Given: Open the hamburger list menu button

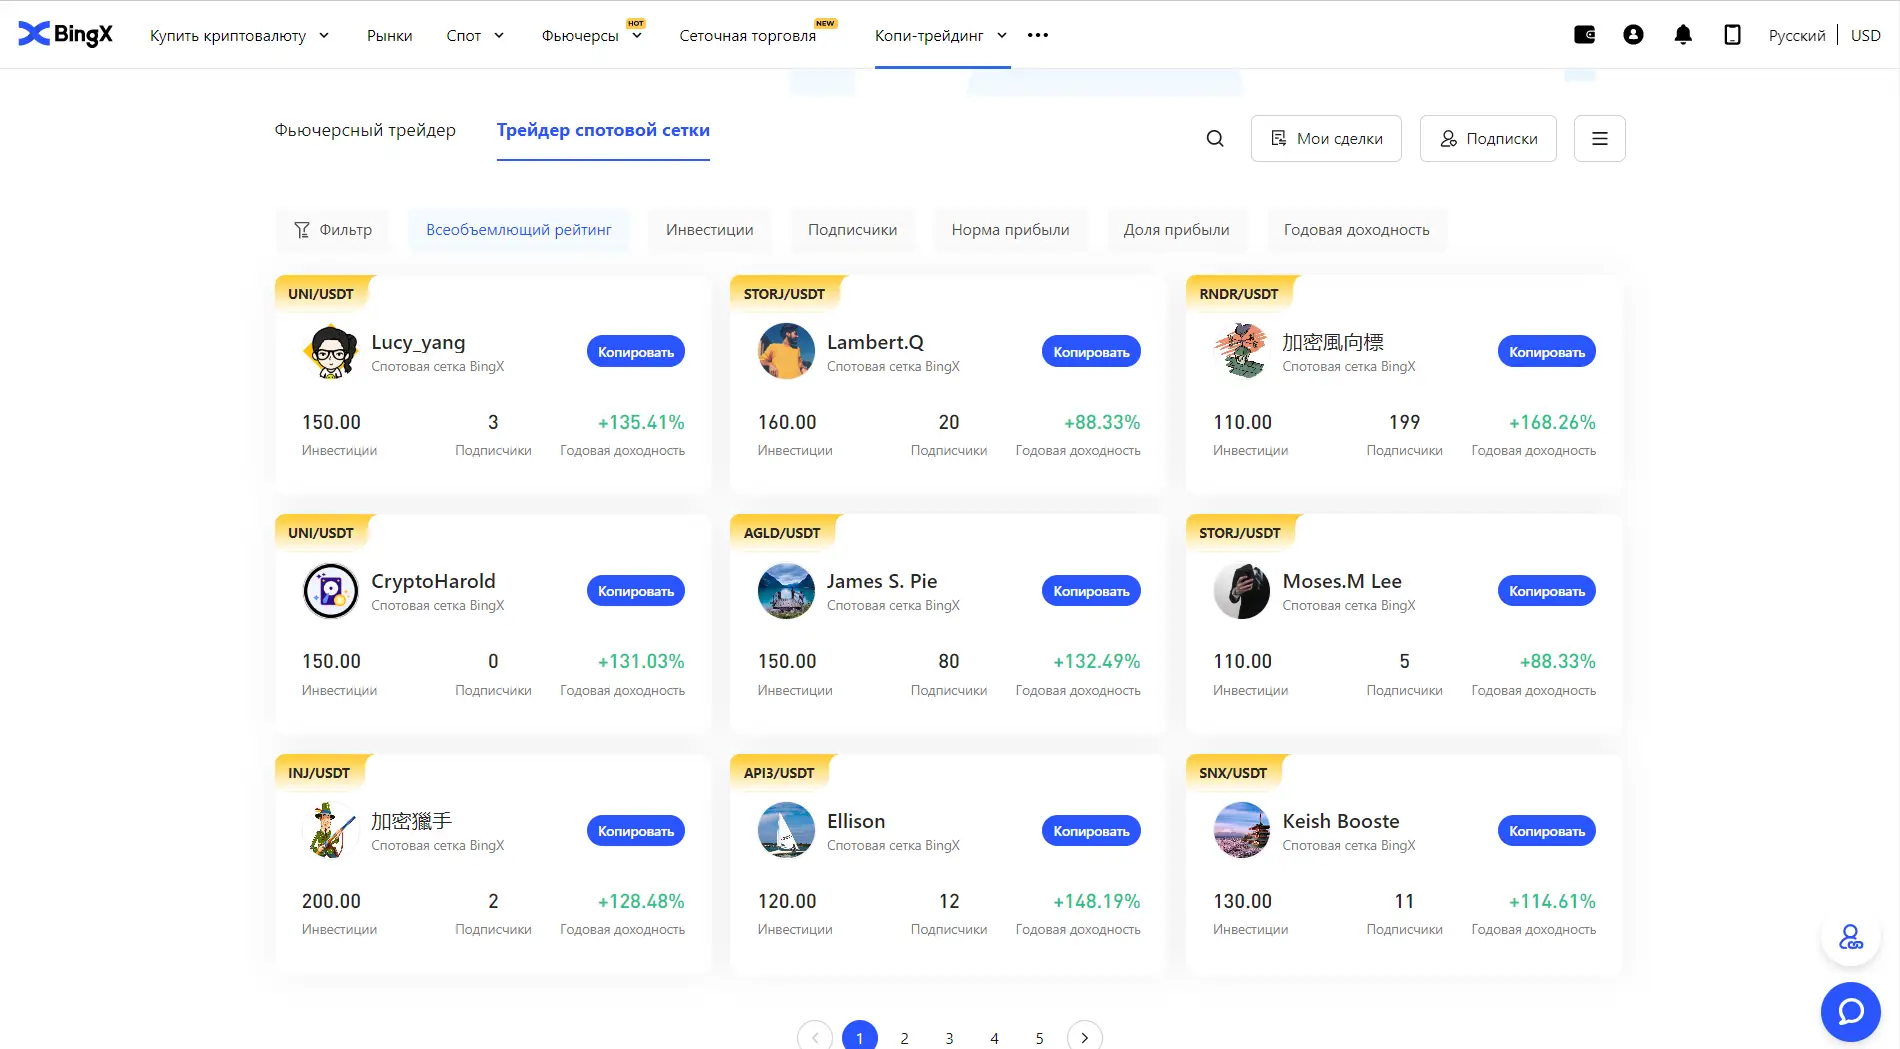Looking at the screenshot, I should (x=1599, y=139).
